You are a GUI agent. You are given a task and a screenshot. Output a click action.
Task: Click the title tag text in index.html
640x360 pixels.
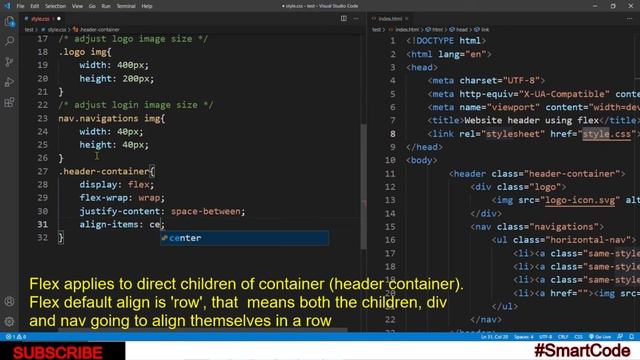[x=531, y=120]
